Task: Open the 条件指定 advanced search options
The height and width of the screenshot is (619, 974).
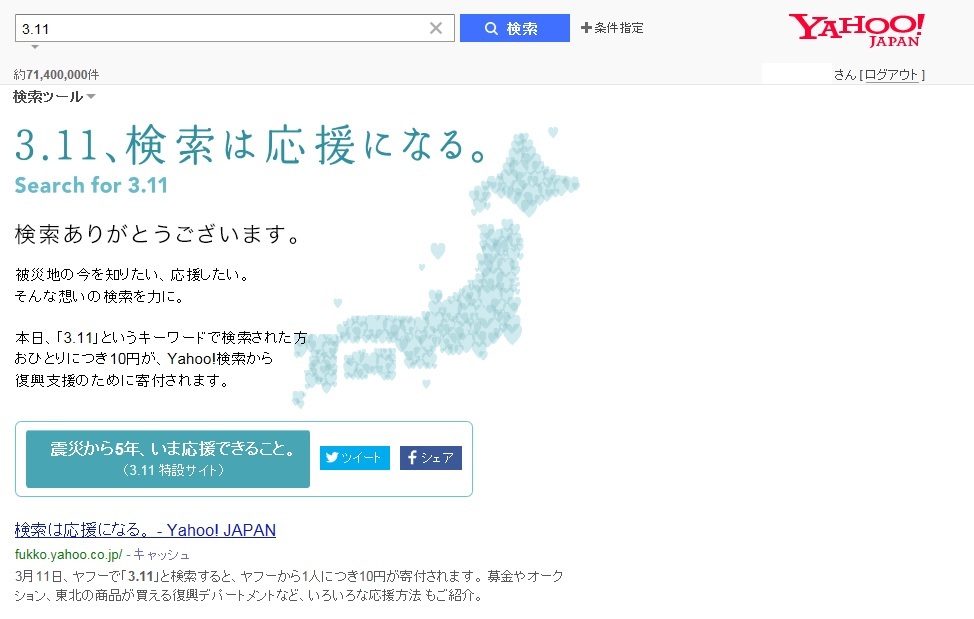Action: click(x=612, y=28)
